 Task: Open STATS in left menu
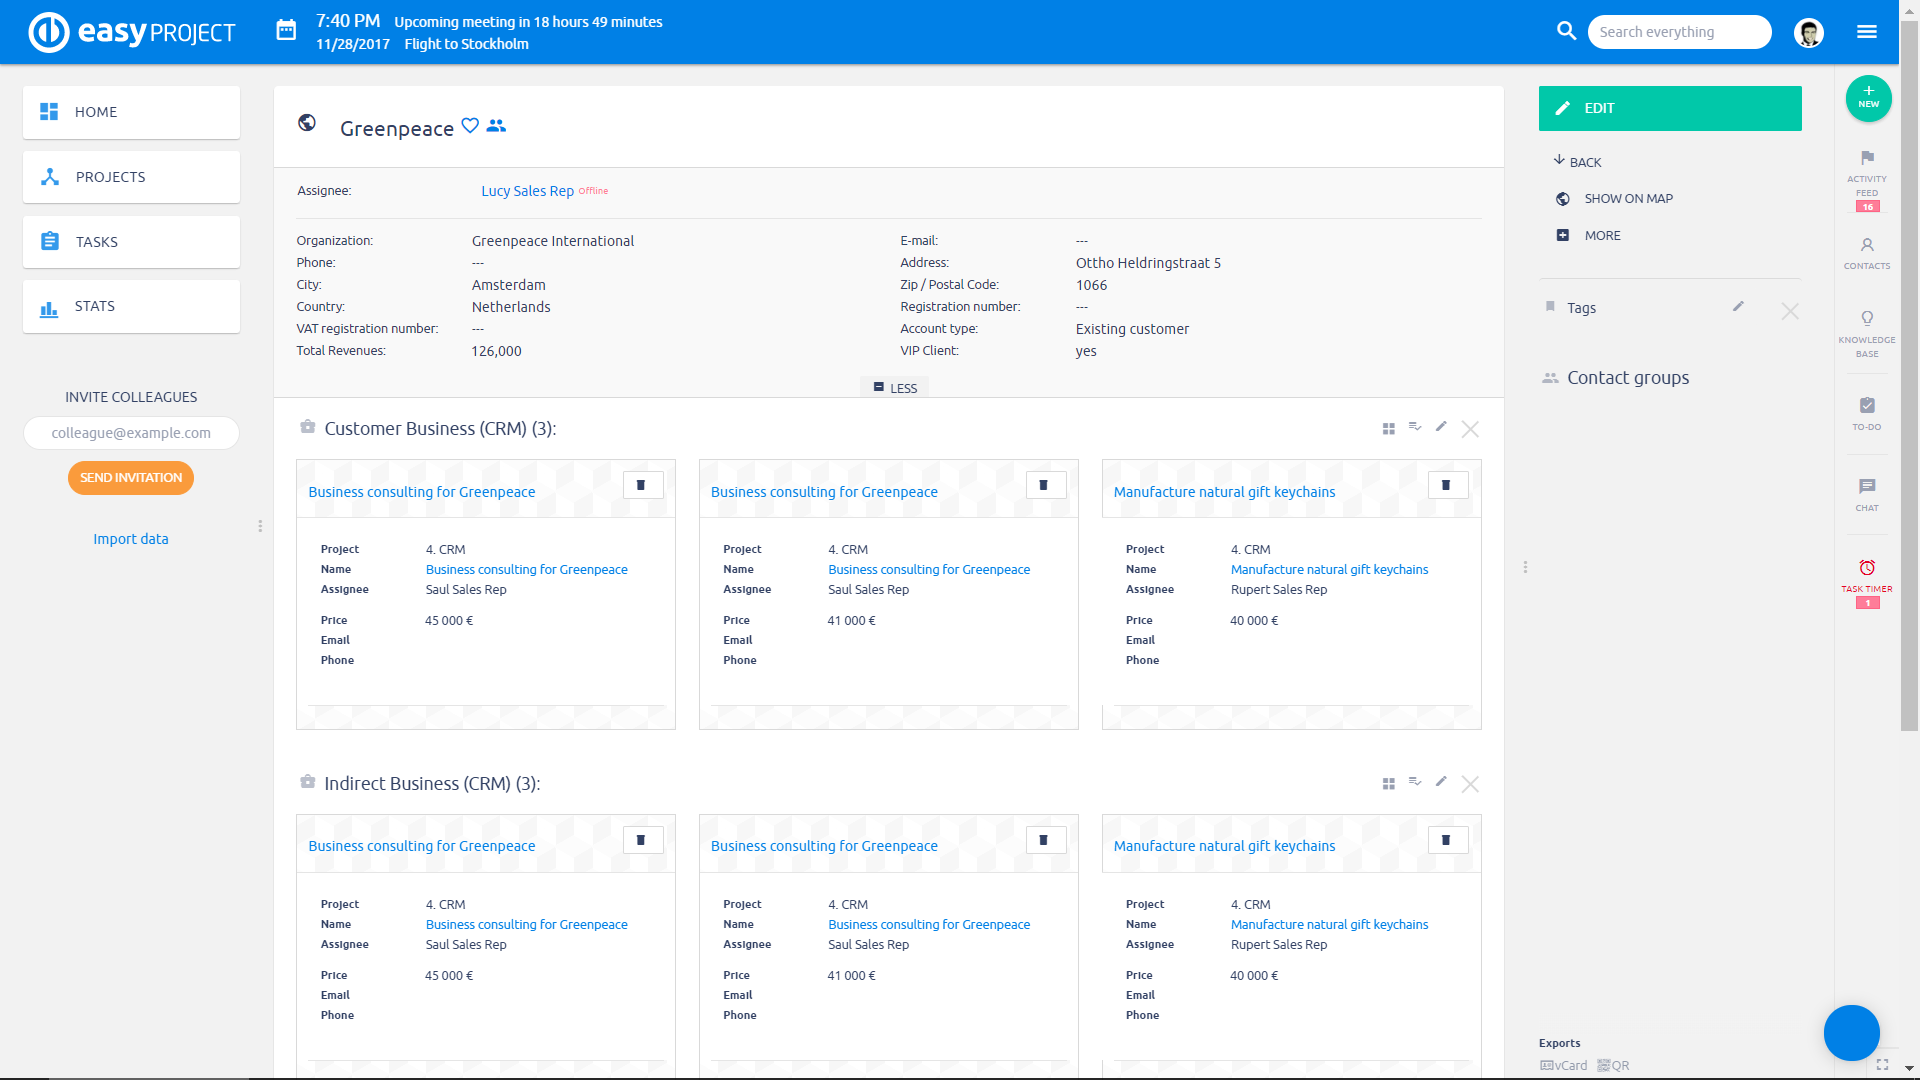click(131, 306)
